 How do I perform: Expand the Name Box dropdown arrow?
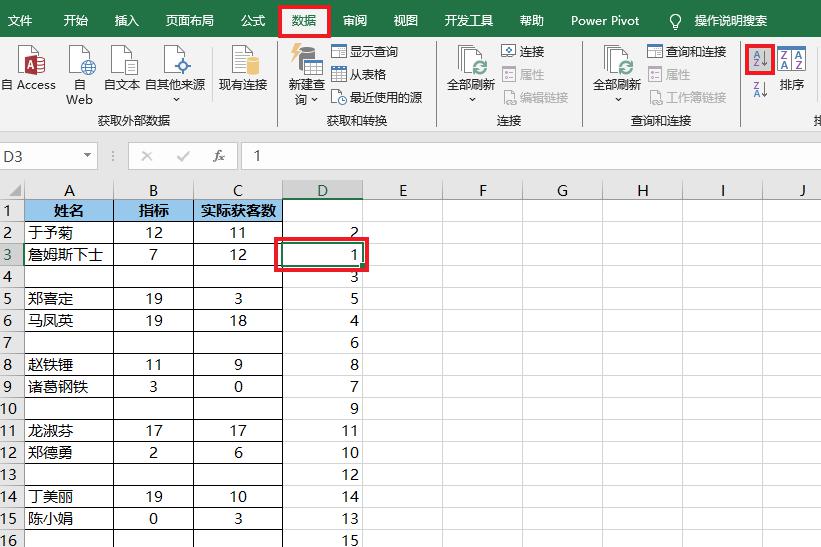click(x=87, y=155)
